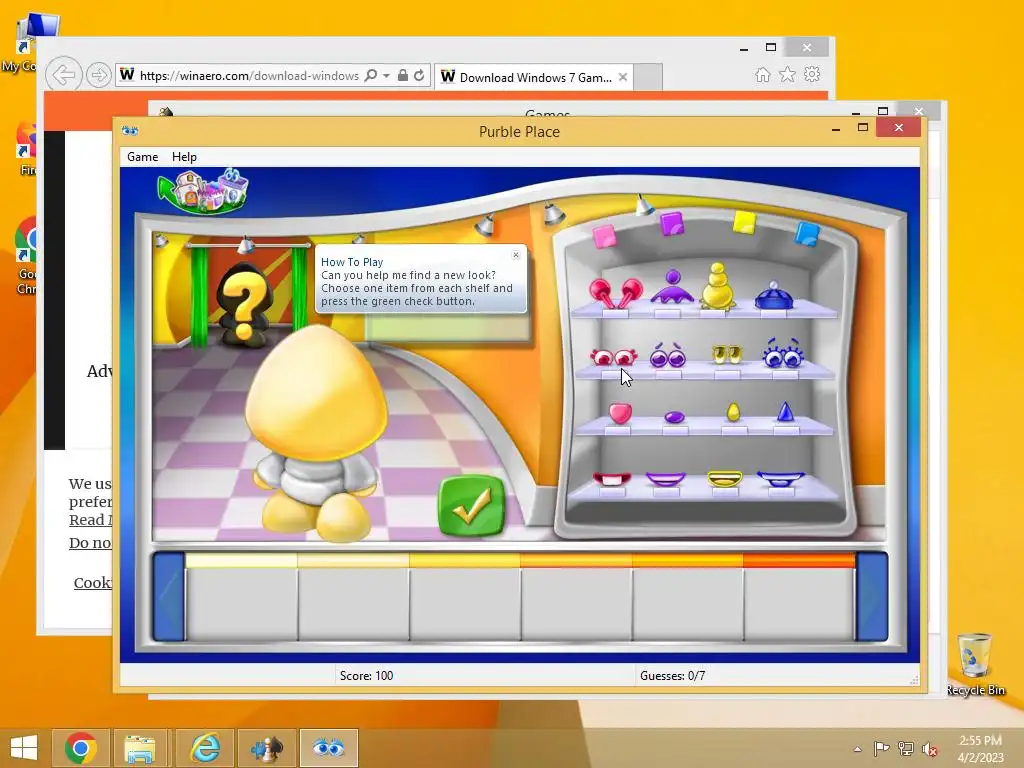Click the Score: 100 status text
The image size is (1024, 768).
[366, 676]
